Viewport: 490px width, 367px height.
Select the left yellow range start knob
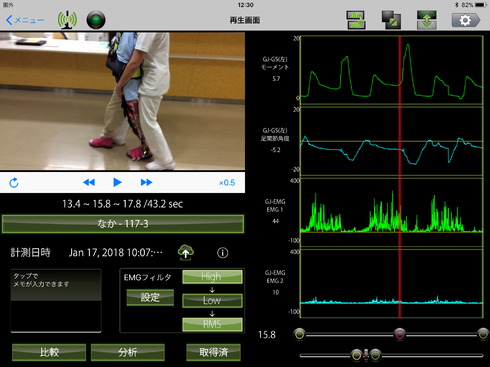tap(300, 334)
